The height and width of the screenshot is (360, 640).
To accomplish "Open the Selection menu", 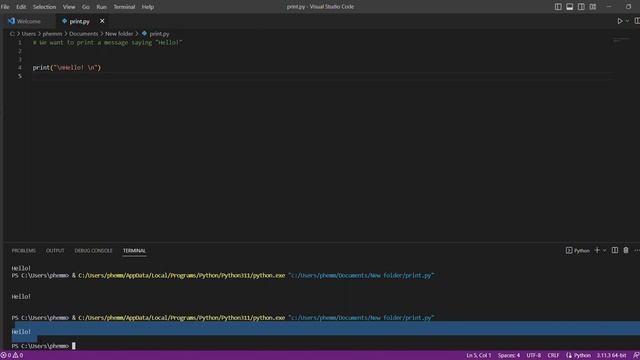I will pyautogui.click(x=44, y=7).
